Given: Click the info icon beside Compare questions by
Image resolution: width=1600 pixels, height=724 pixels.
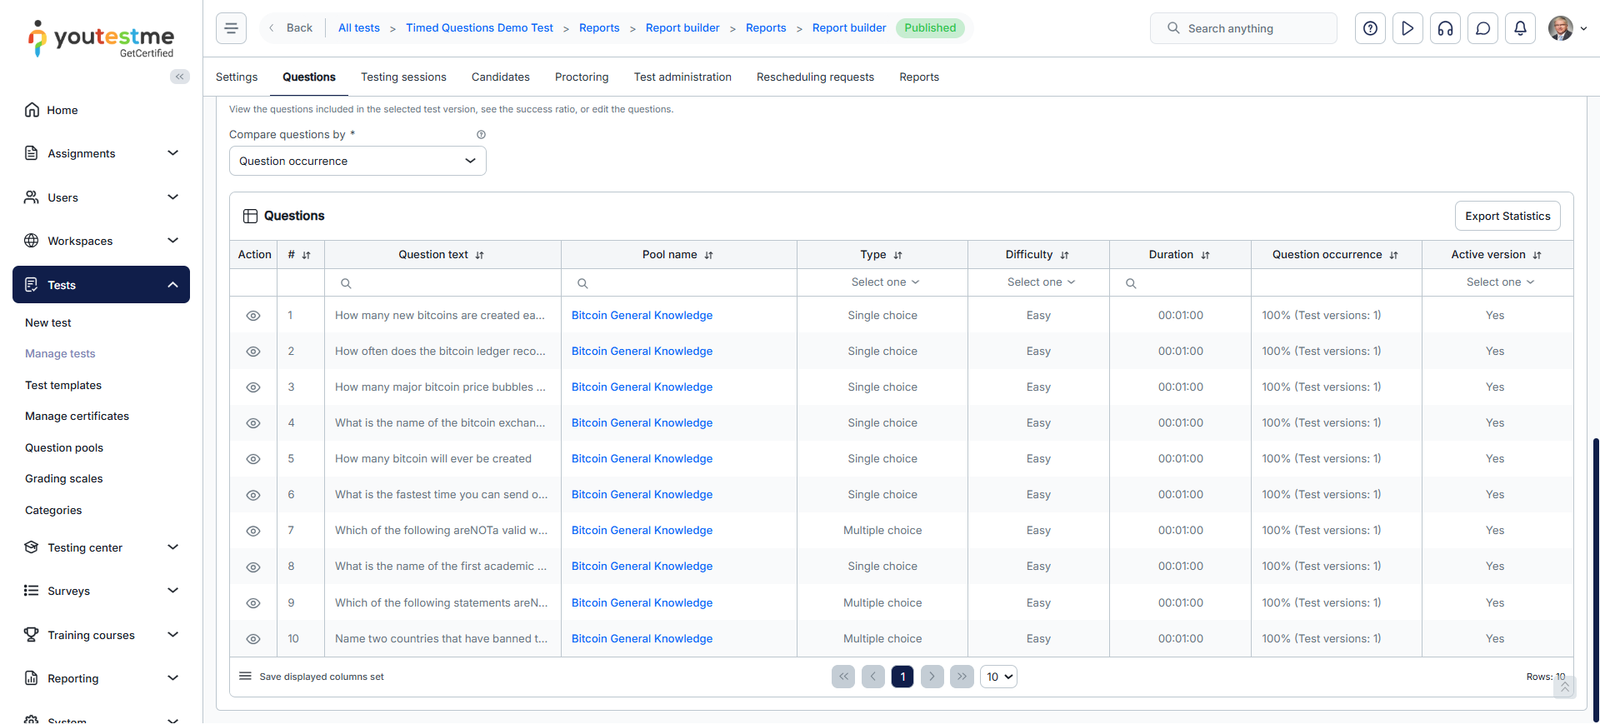Looking at the screenshot, I should click(x=481, y=135).
